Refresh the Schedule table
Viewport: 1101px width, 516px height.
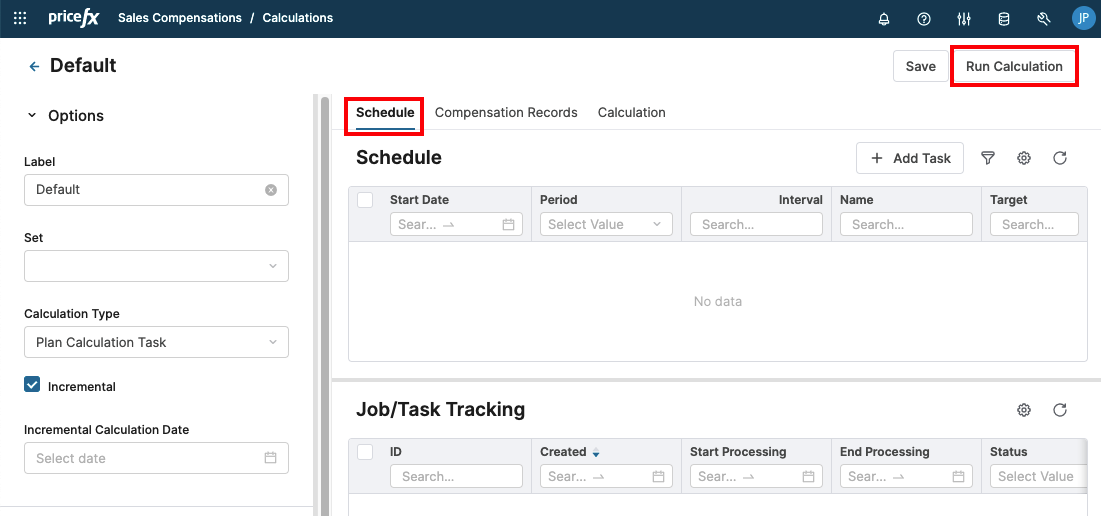(1060, 158)
